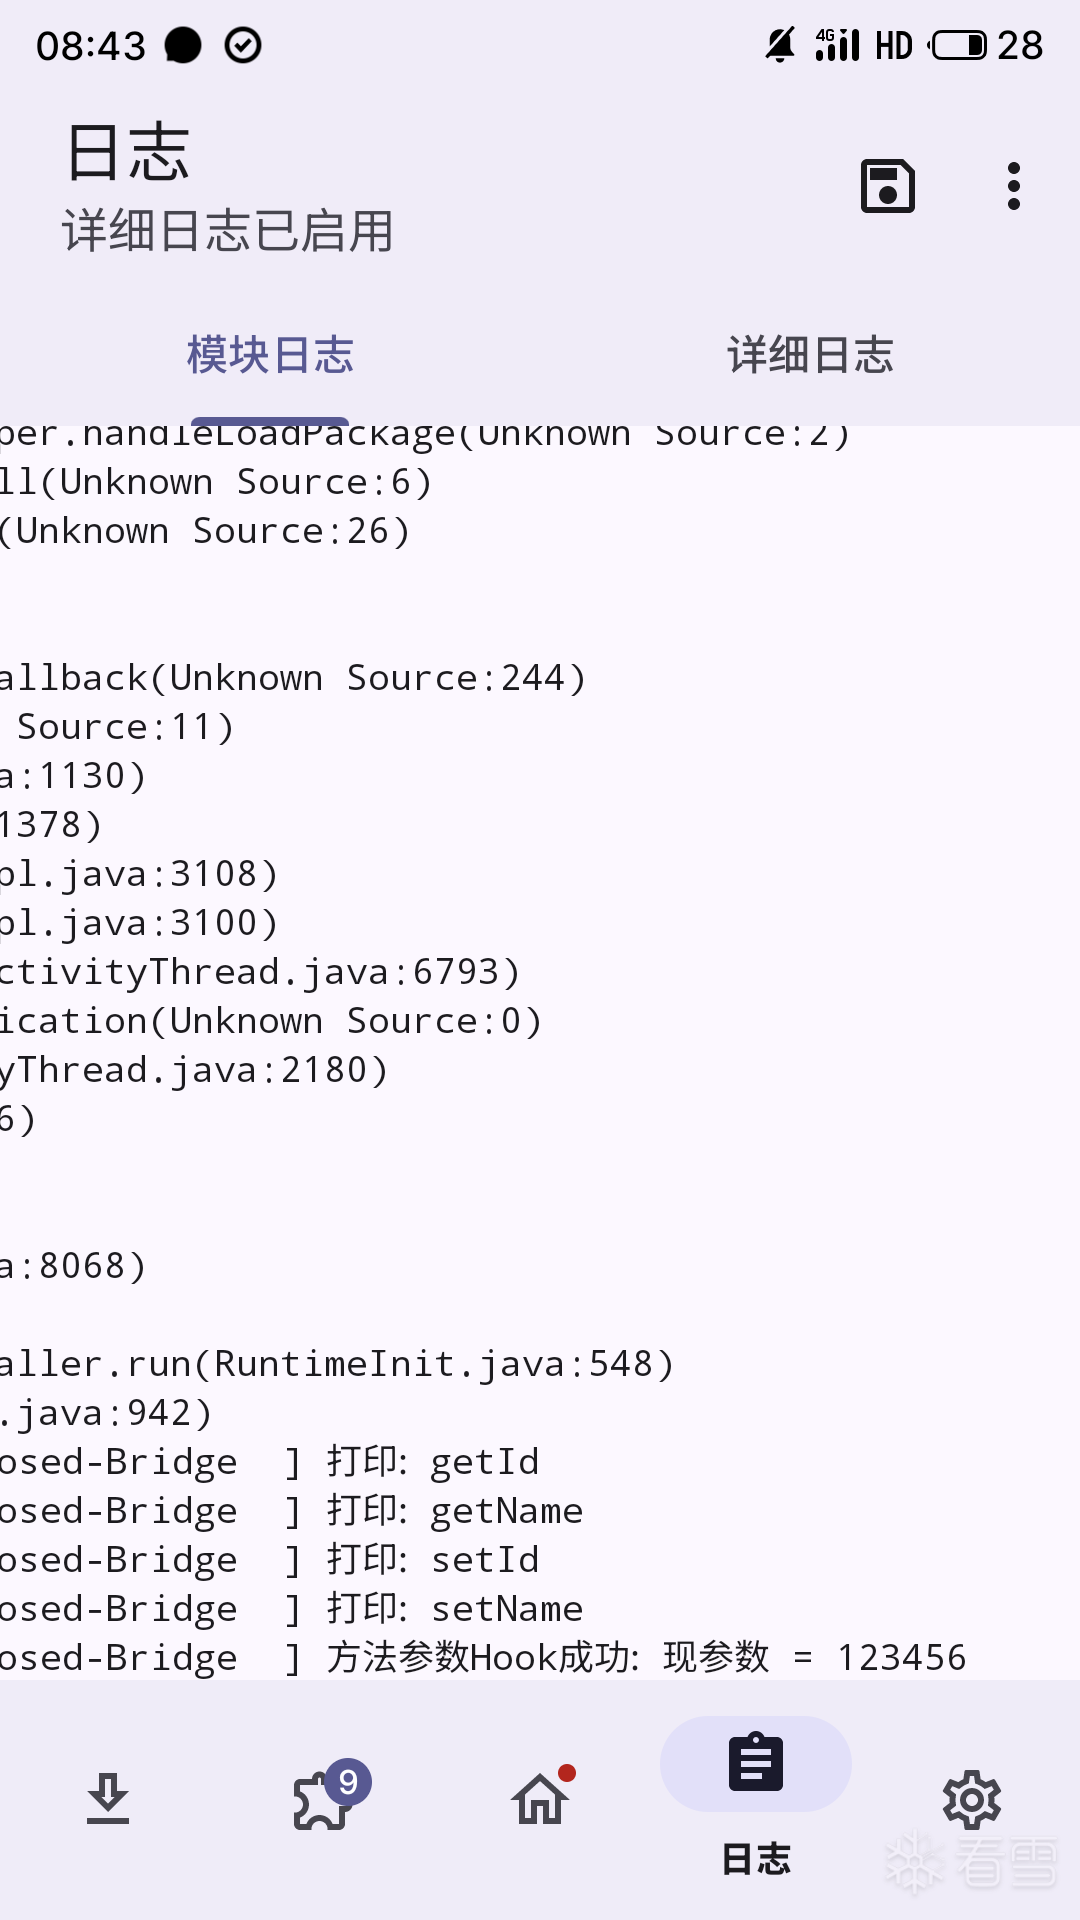The height and width of the screenshot is (1920, 1080).
Task: Open the download/repository icon in the bottom bar
Action: [108, 1799]
